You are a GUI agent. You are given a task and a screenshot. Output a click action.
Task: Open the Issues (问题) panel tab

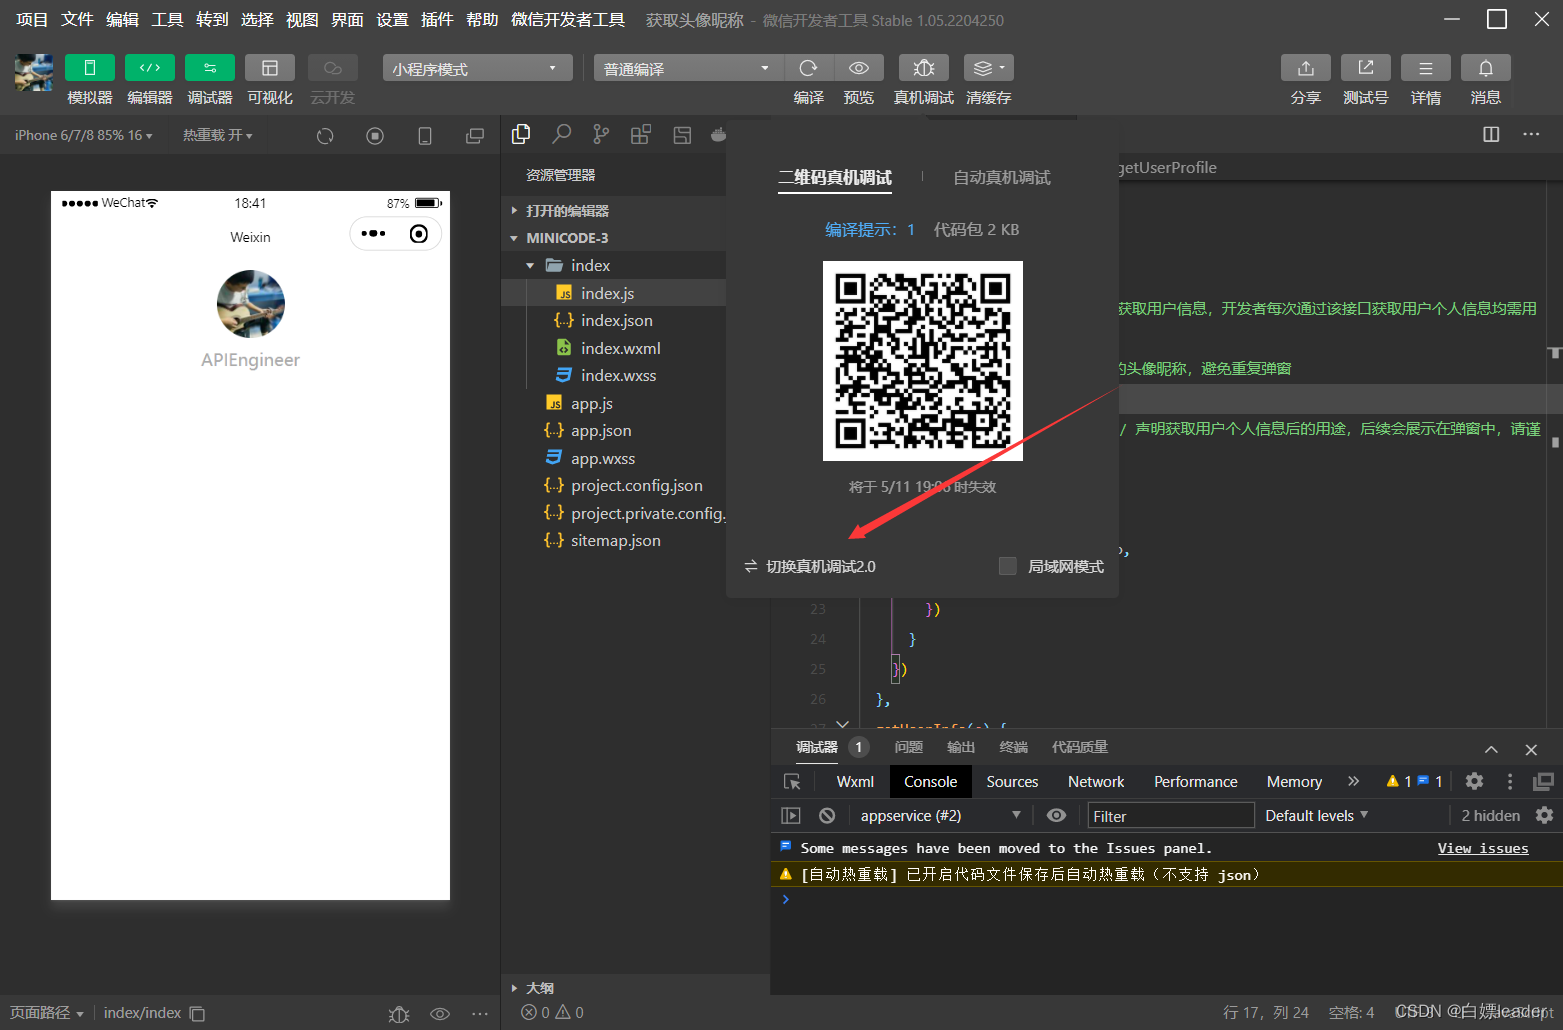[x=908, y=747]
